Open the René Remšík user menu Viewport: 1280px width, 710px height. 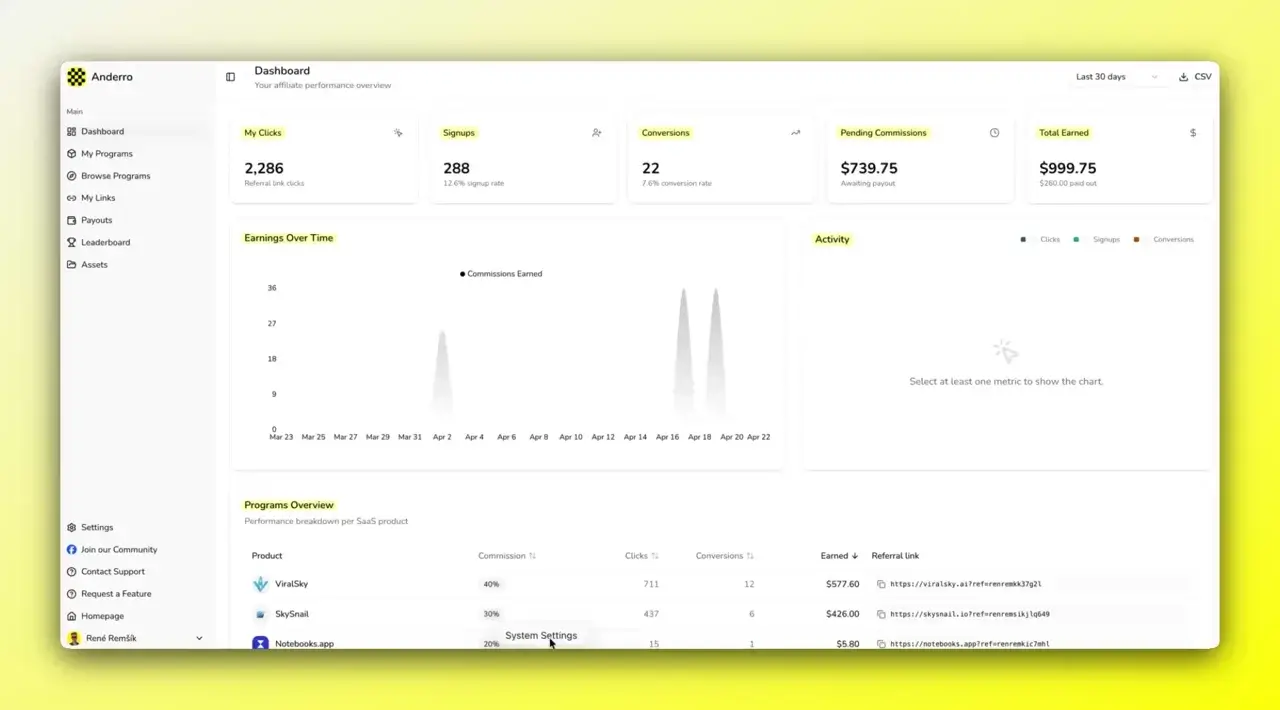(x=135, y=638)
